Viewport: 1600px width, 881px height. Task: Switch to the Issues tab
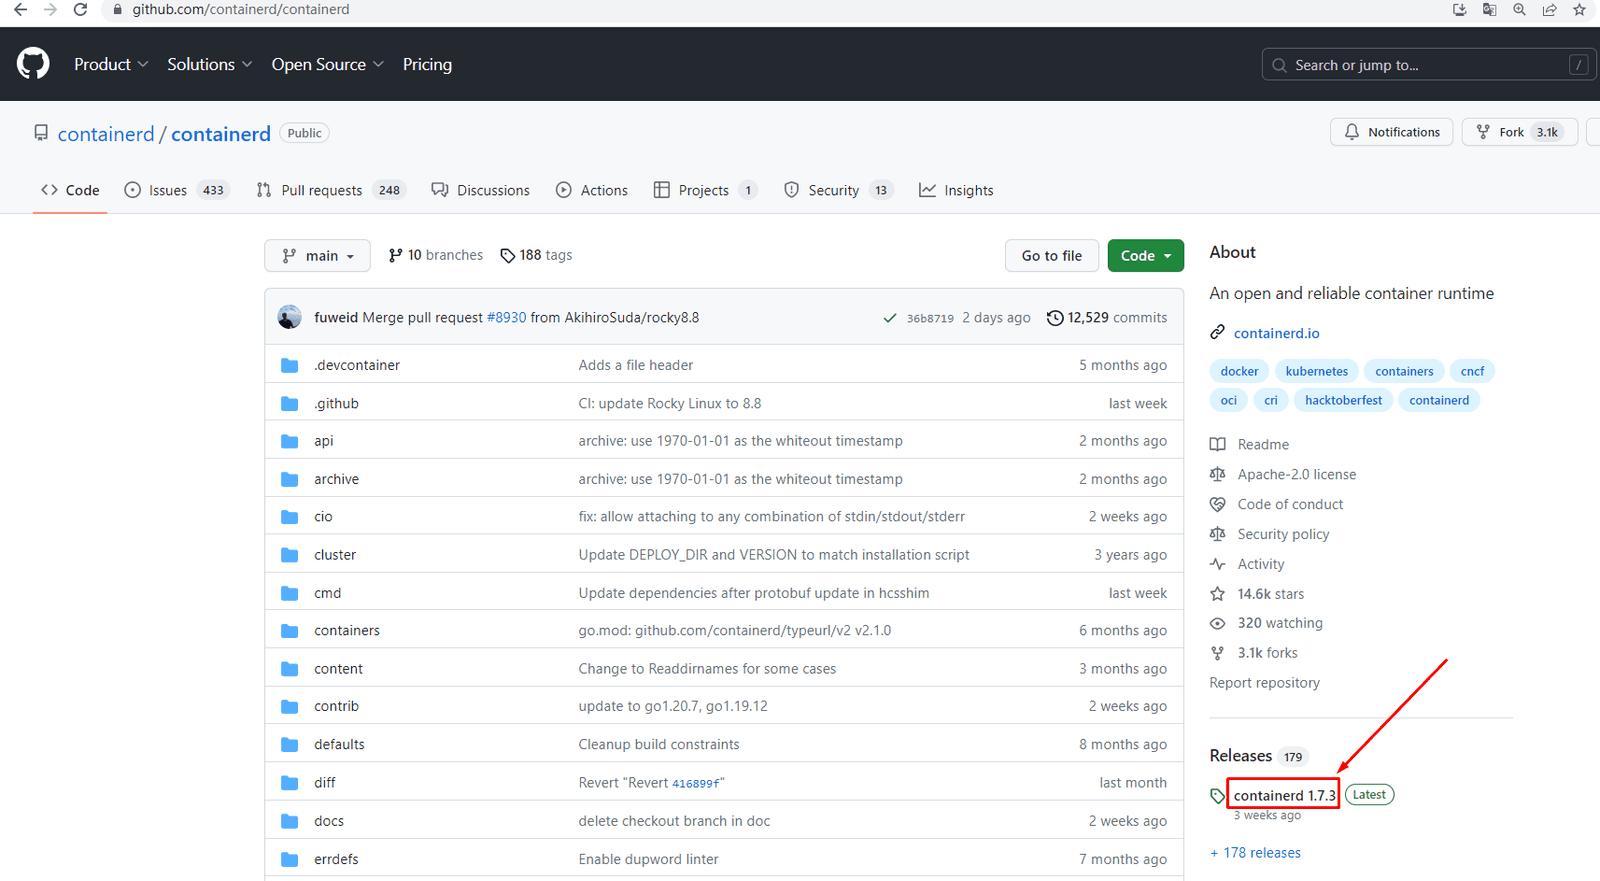(x=177, y=190)
